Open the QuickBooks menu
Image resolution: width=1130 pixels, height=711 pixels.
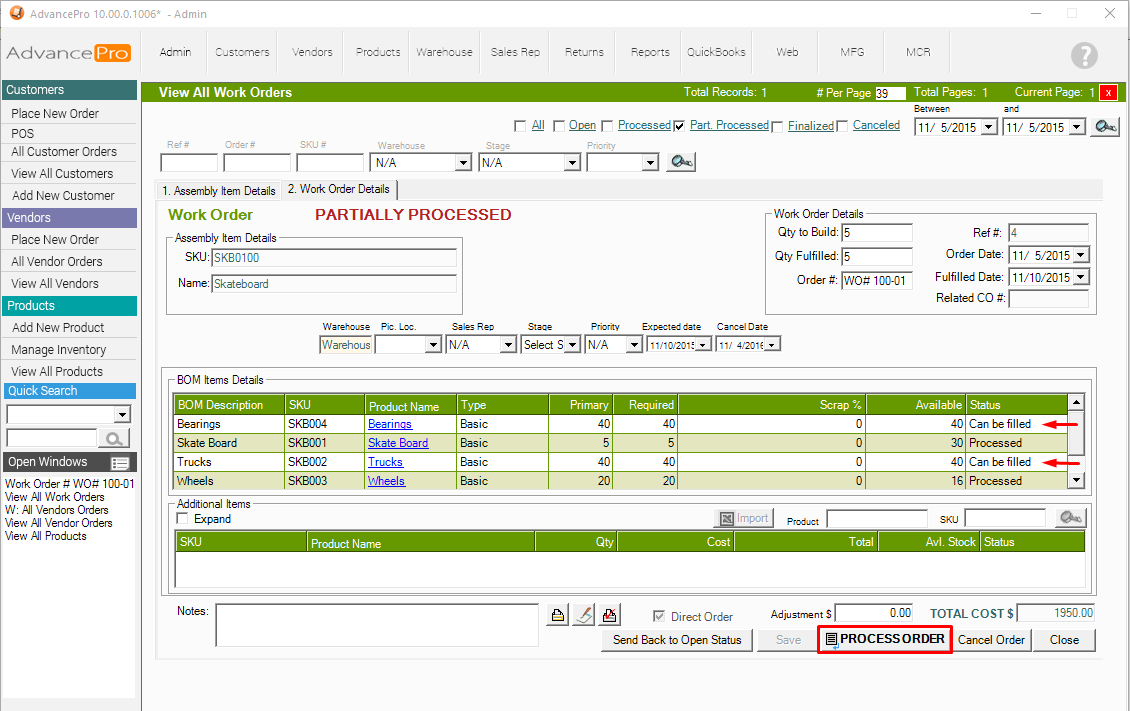coord(716,52)
